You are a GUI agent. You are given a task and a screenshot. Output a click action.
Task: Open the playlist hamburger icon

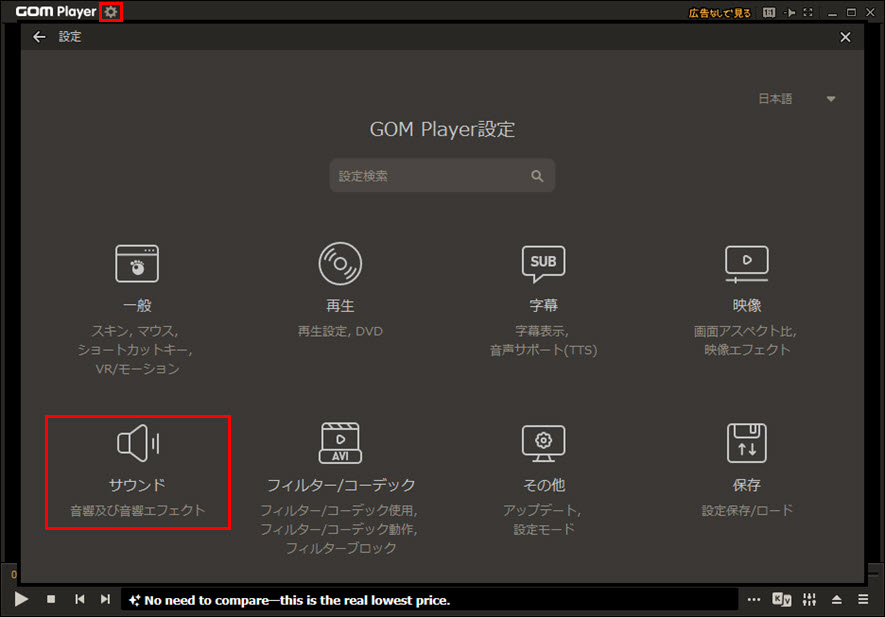(x=863, y=600)
